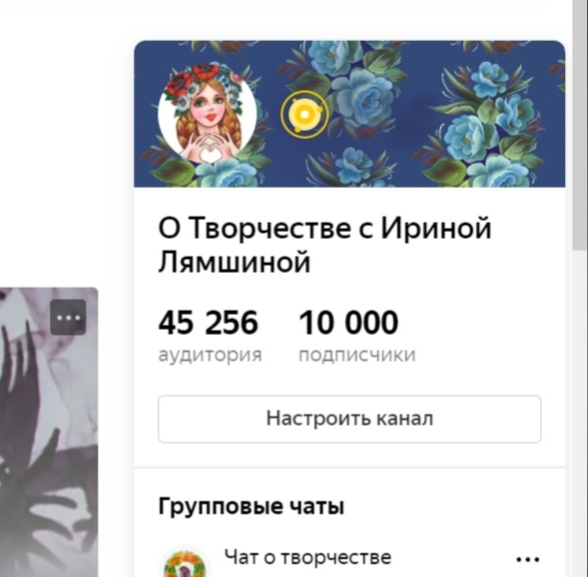Click the Групповые чаты heading
The width and height of the screenshot is (588, 577).
[251, 507]
